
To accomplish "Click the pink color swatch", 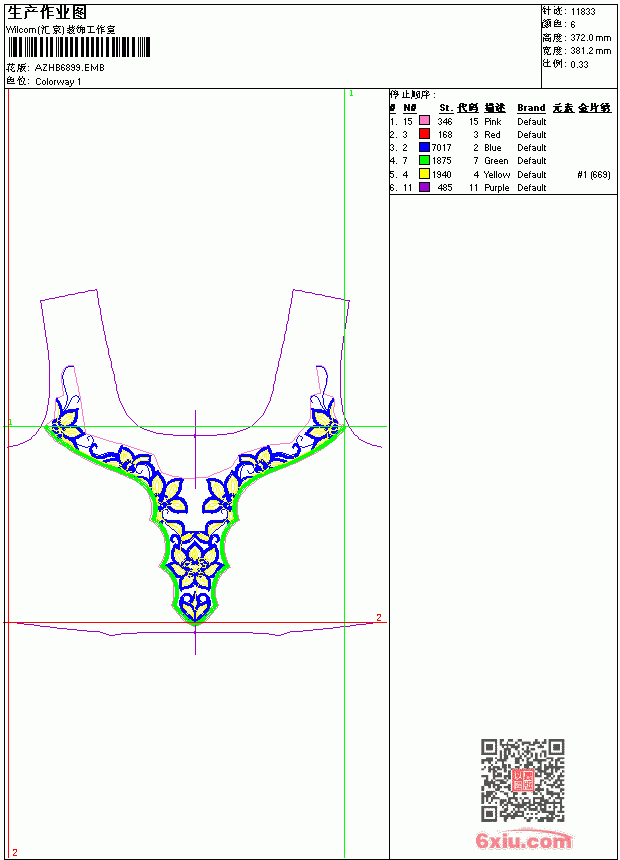I will 424,121.
